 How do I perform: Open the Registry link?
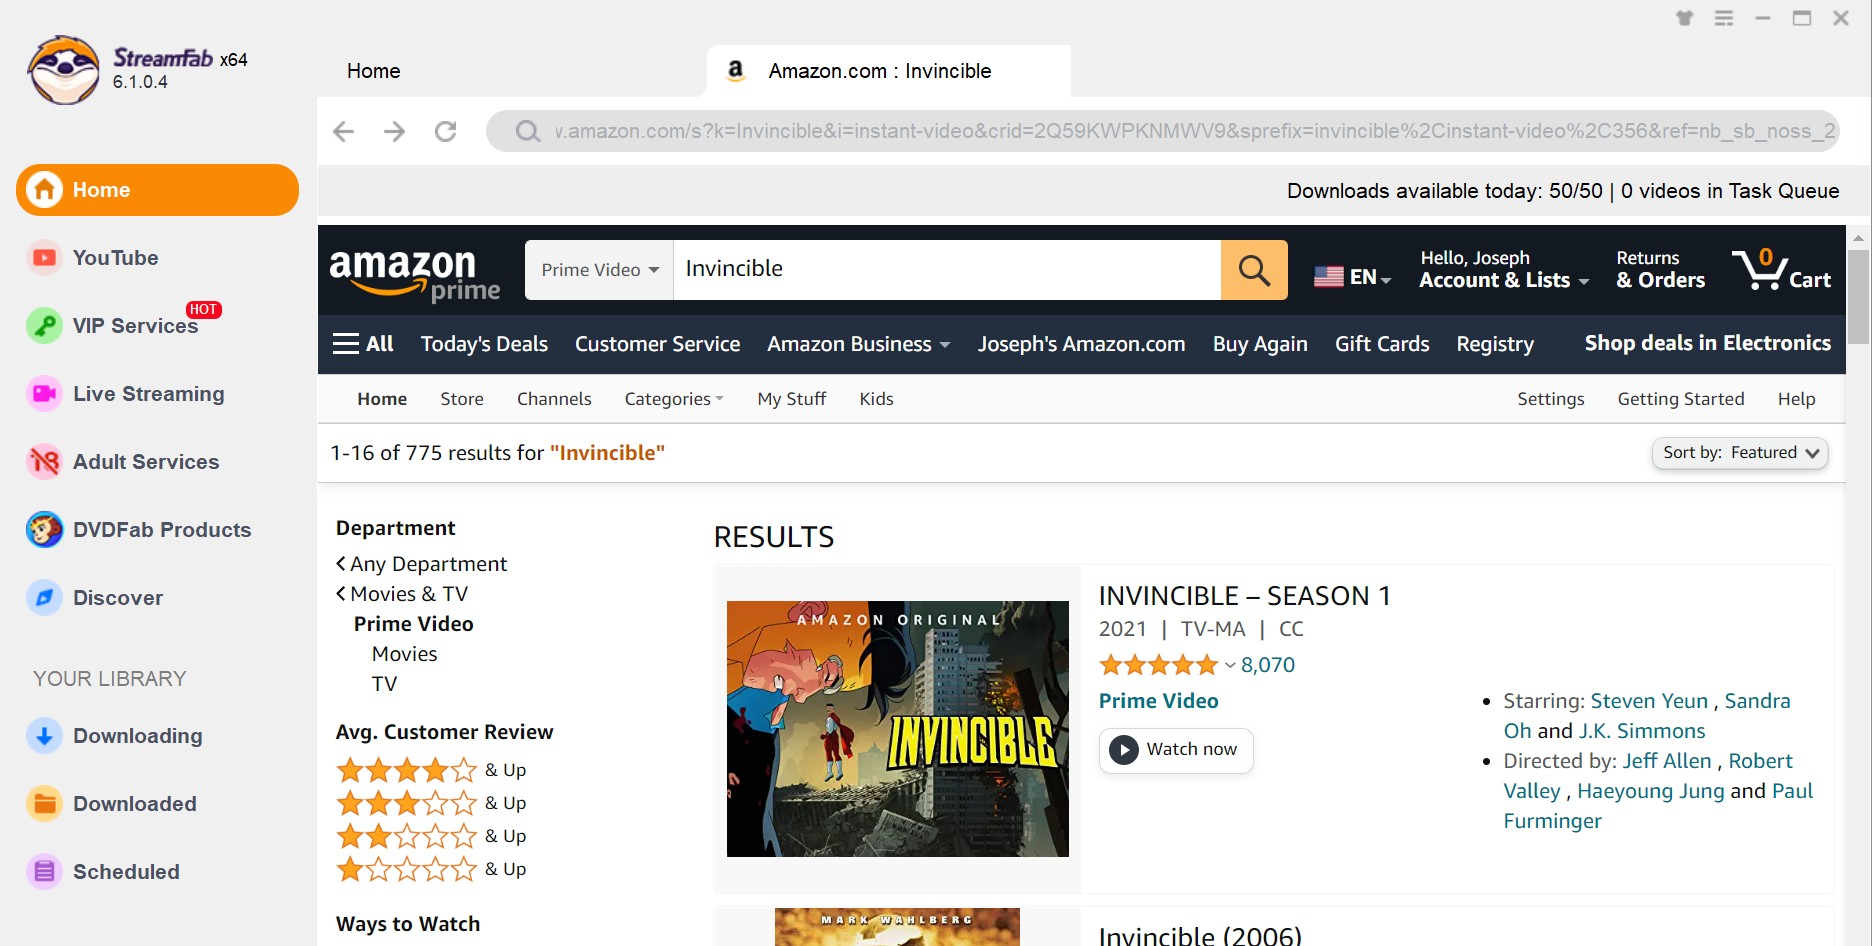point(1495,344)
